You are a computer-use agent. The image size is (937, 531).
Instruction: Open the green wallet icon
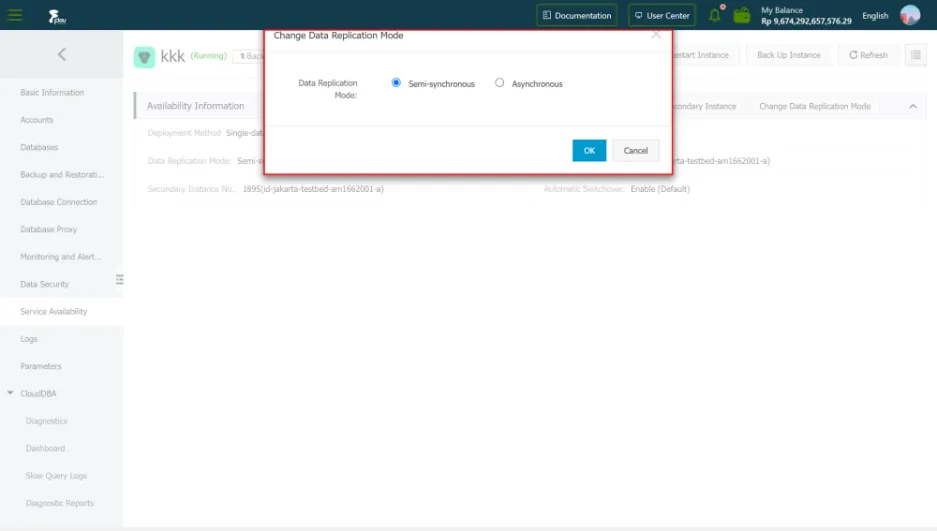741,15
